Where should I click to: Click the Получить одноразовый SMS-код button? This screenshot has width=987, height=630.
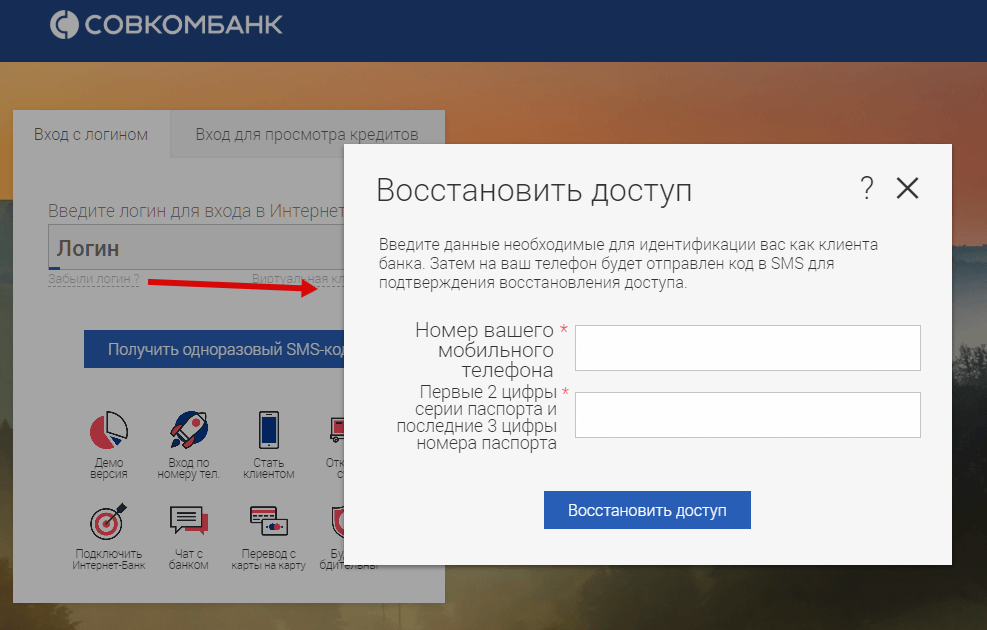point(214,350)
